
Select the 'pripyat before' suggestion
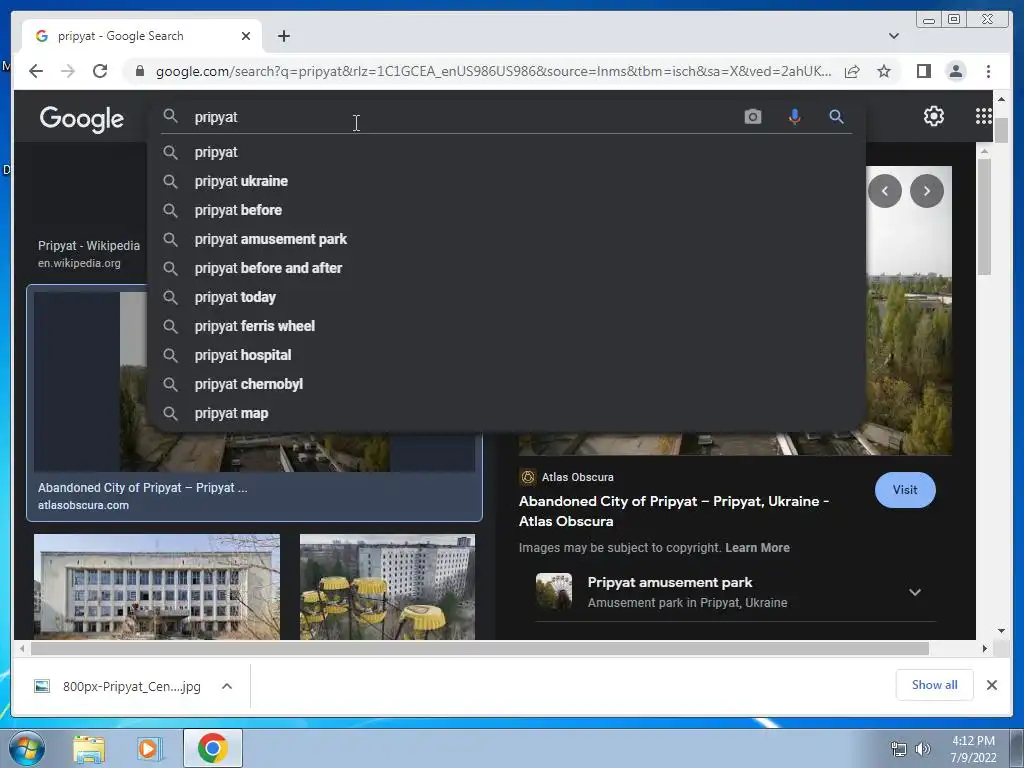pos(507,210)
